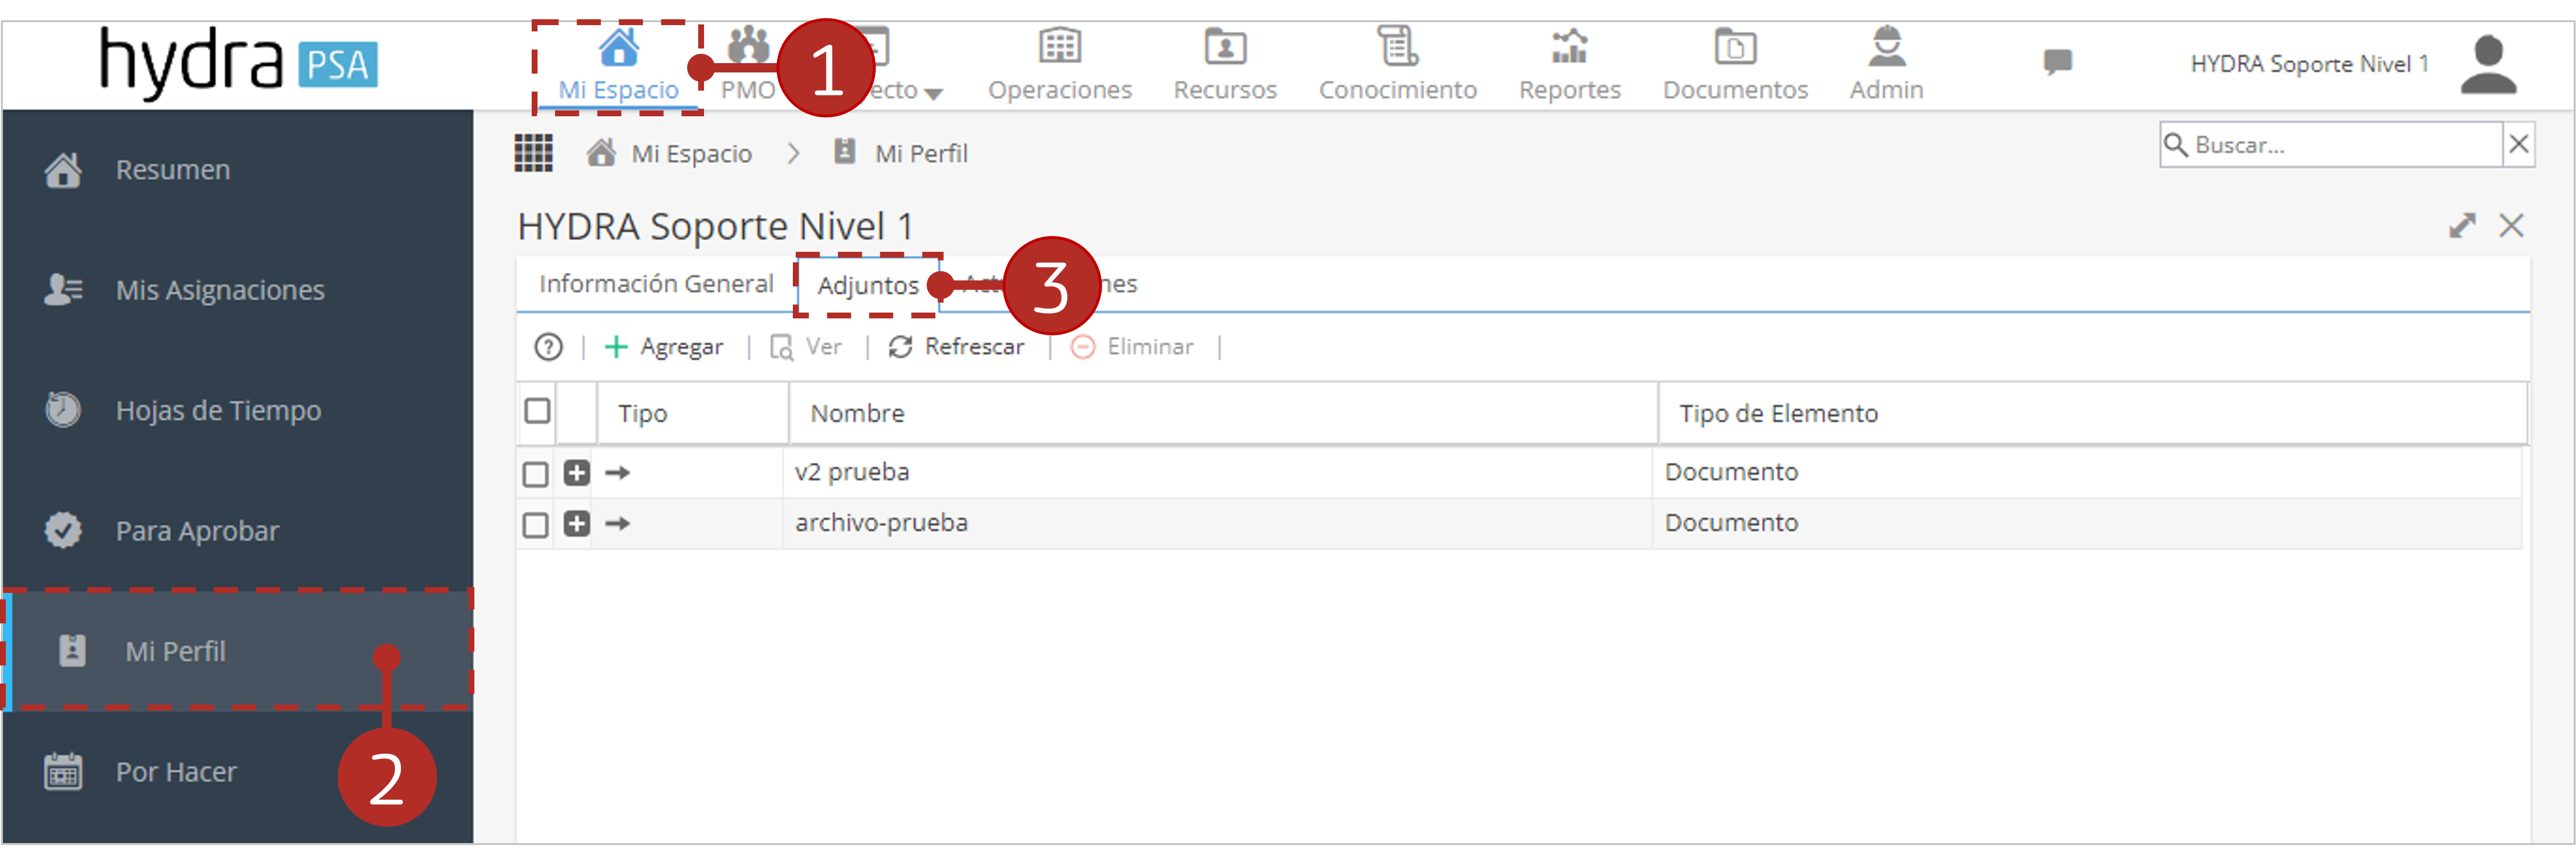2576x867 pixels.
Task: Open the Conocimiento module icon
Action: (x=1397, y=46)
